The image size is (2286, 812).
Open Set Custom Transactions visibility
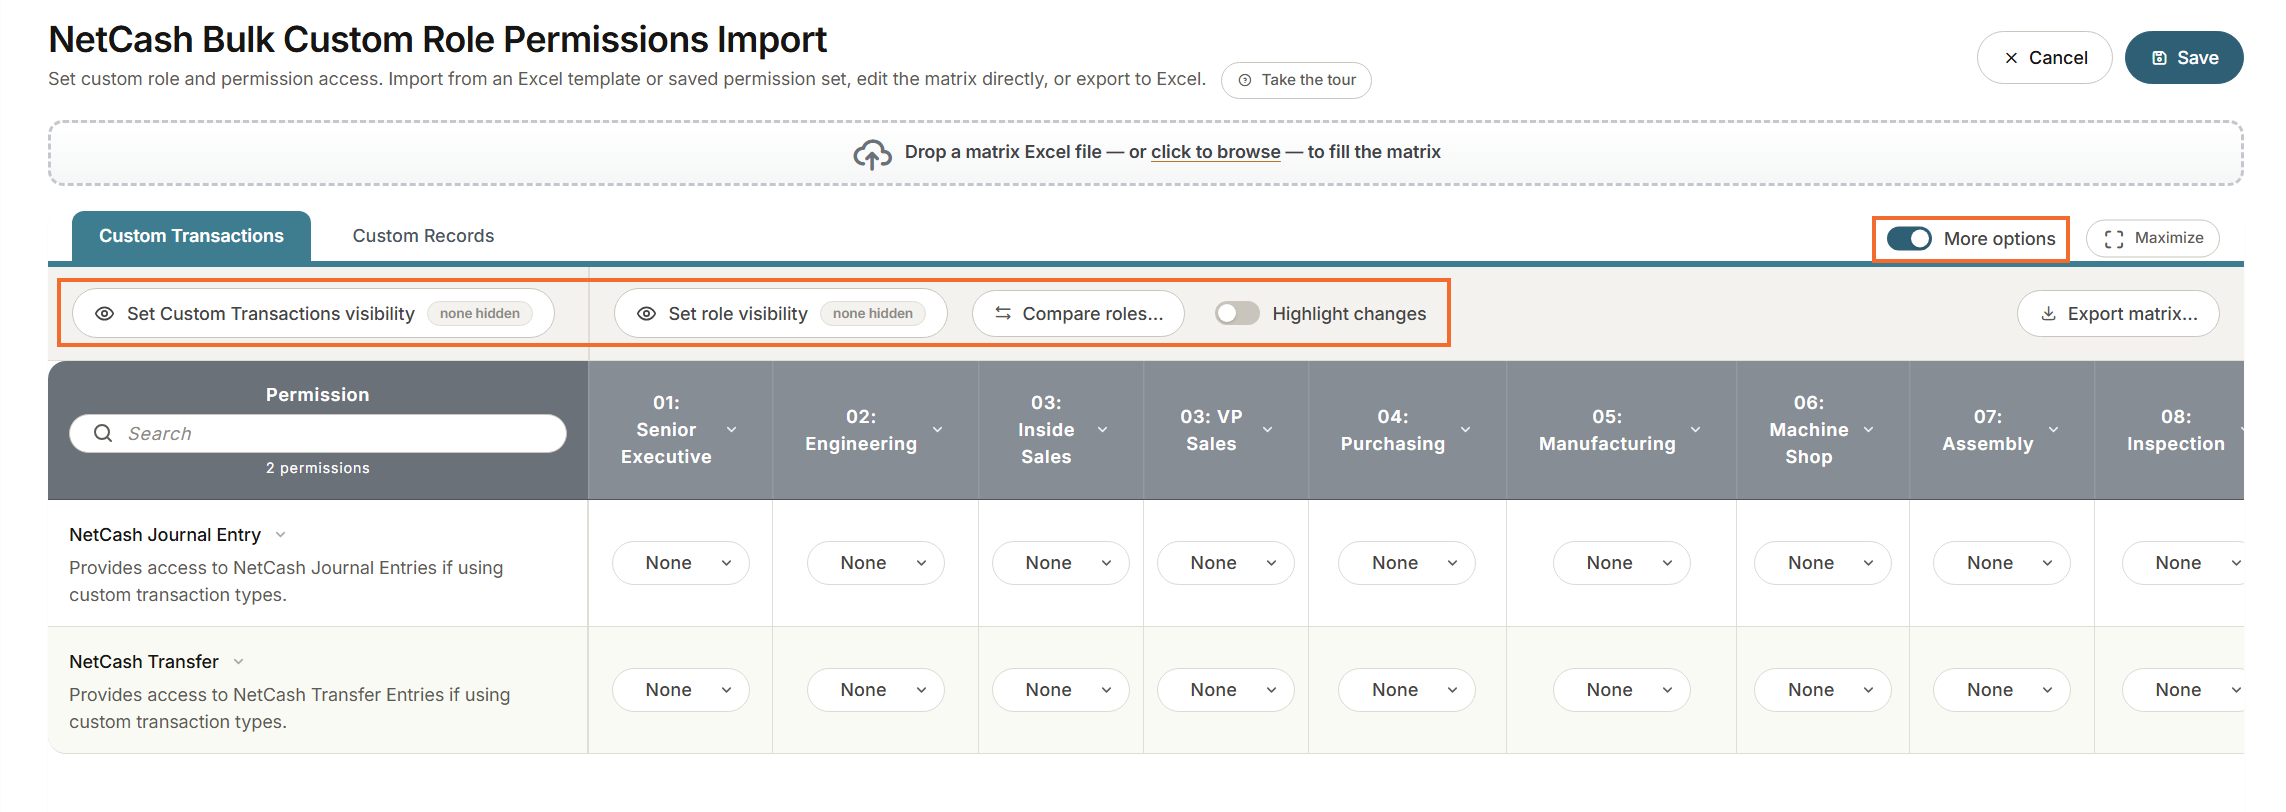pyautogui.click(x=313, y=314)
